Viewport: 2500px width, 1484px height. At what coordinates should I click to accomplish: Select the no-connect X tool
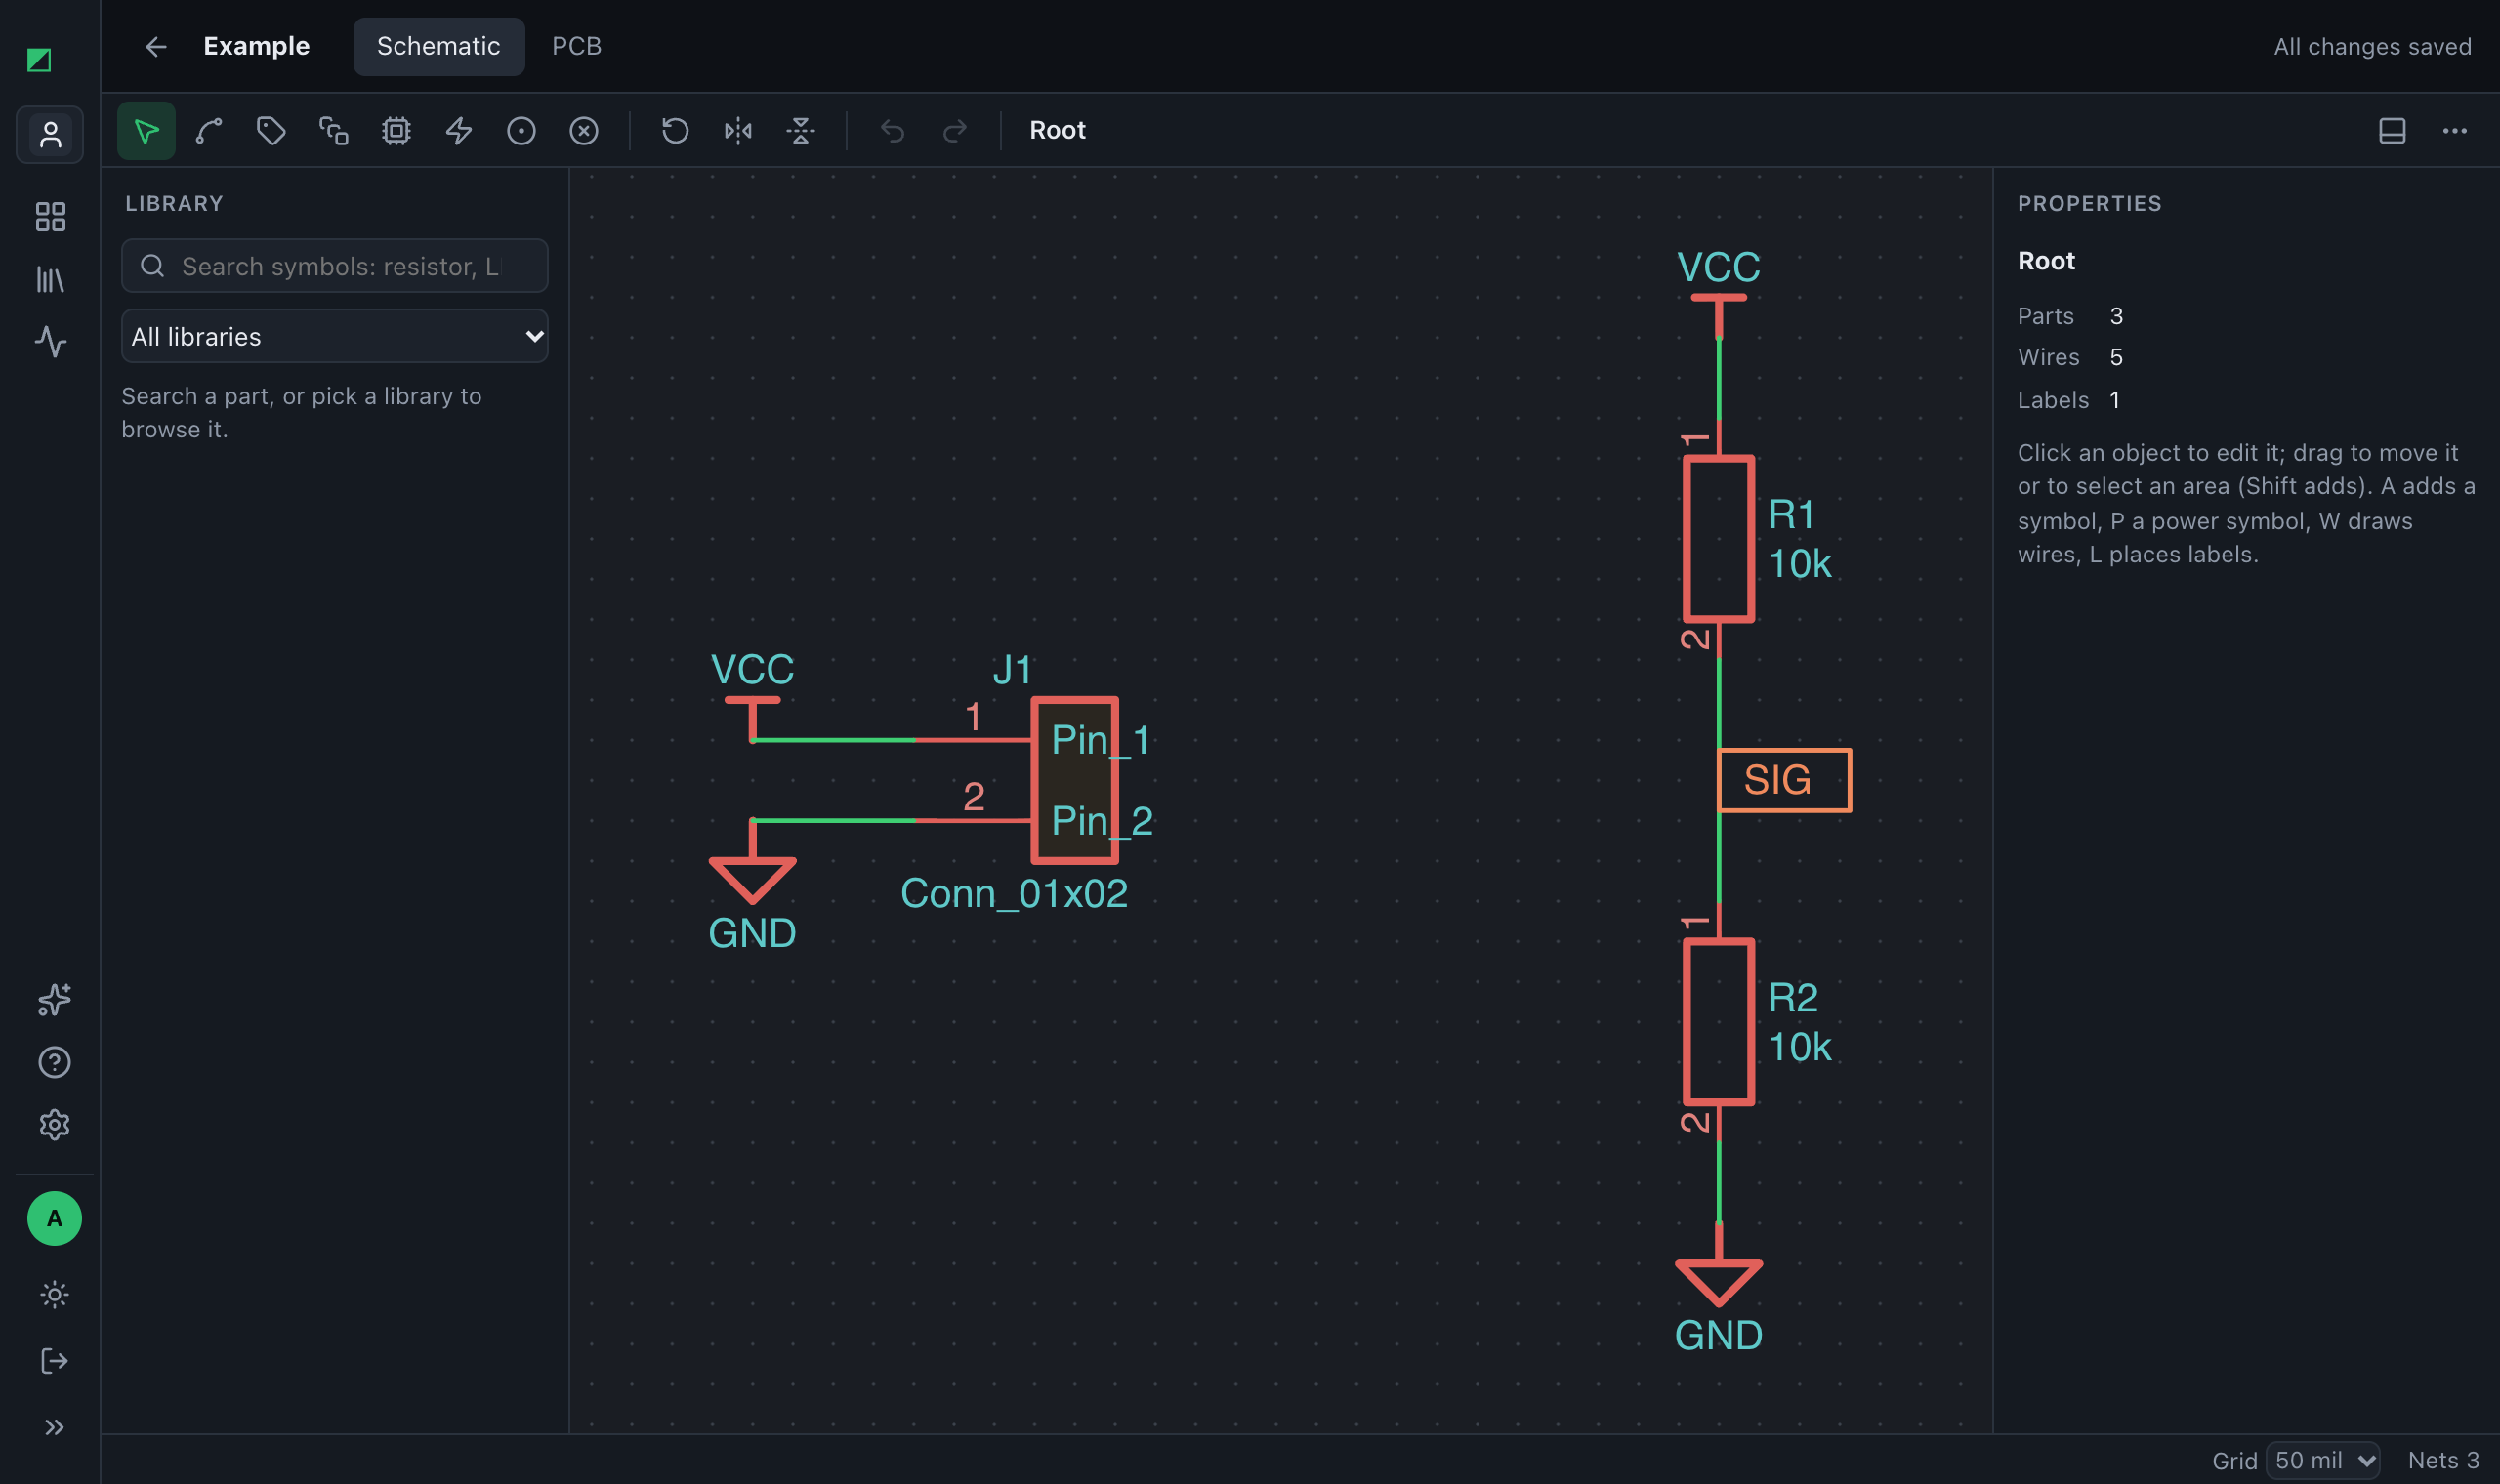pos(584,131)
